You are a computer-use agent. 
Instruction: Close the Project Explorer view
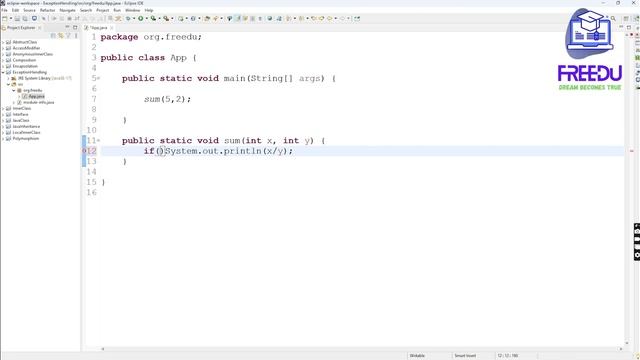click(x=40, y=28)
